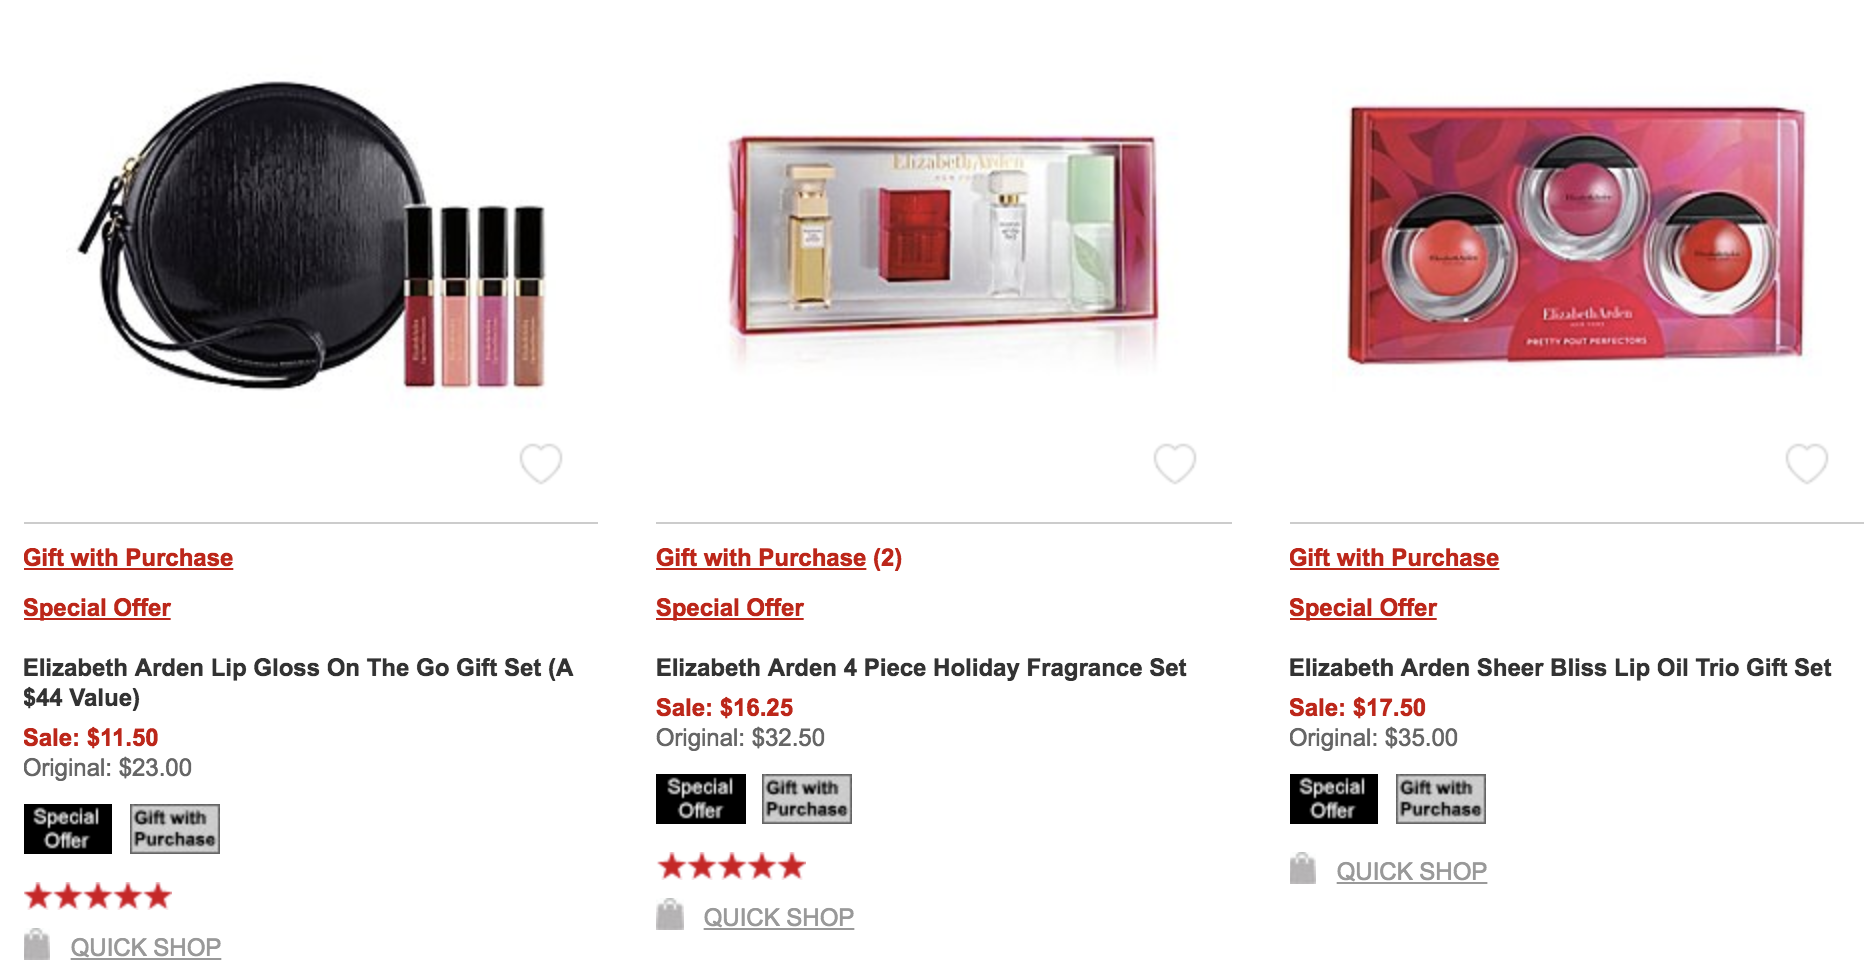Click Gift with Purchase badge for Lip Gloss set

click(175, 829)
